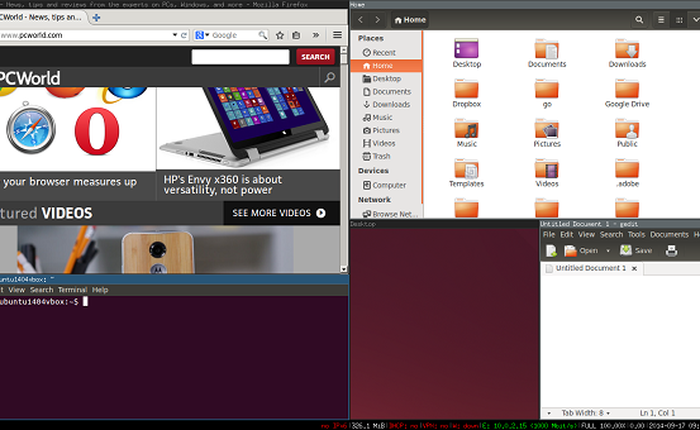The height and width of the screenshot is (430, 700).
Task: Open the Help menu in the terminal
Action: click(100, 290)
